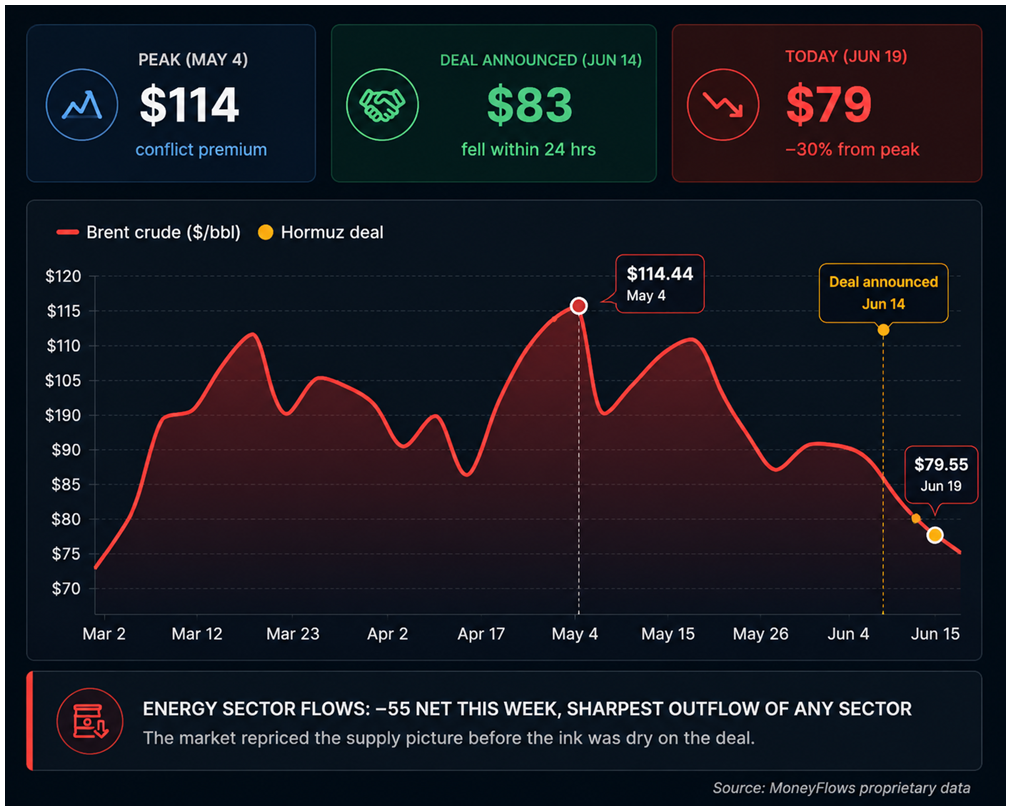
Task: Click the $79 today price value
Action: [x=829, y=104]
